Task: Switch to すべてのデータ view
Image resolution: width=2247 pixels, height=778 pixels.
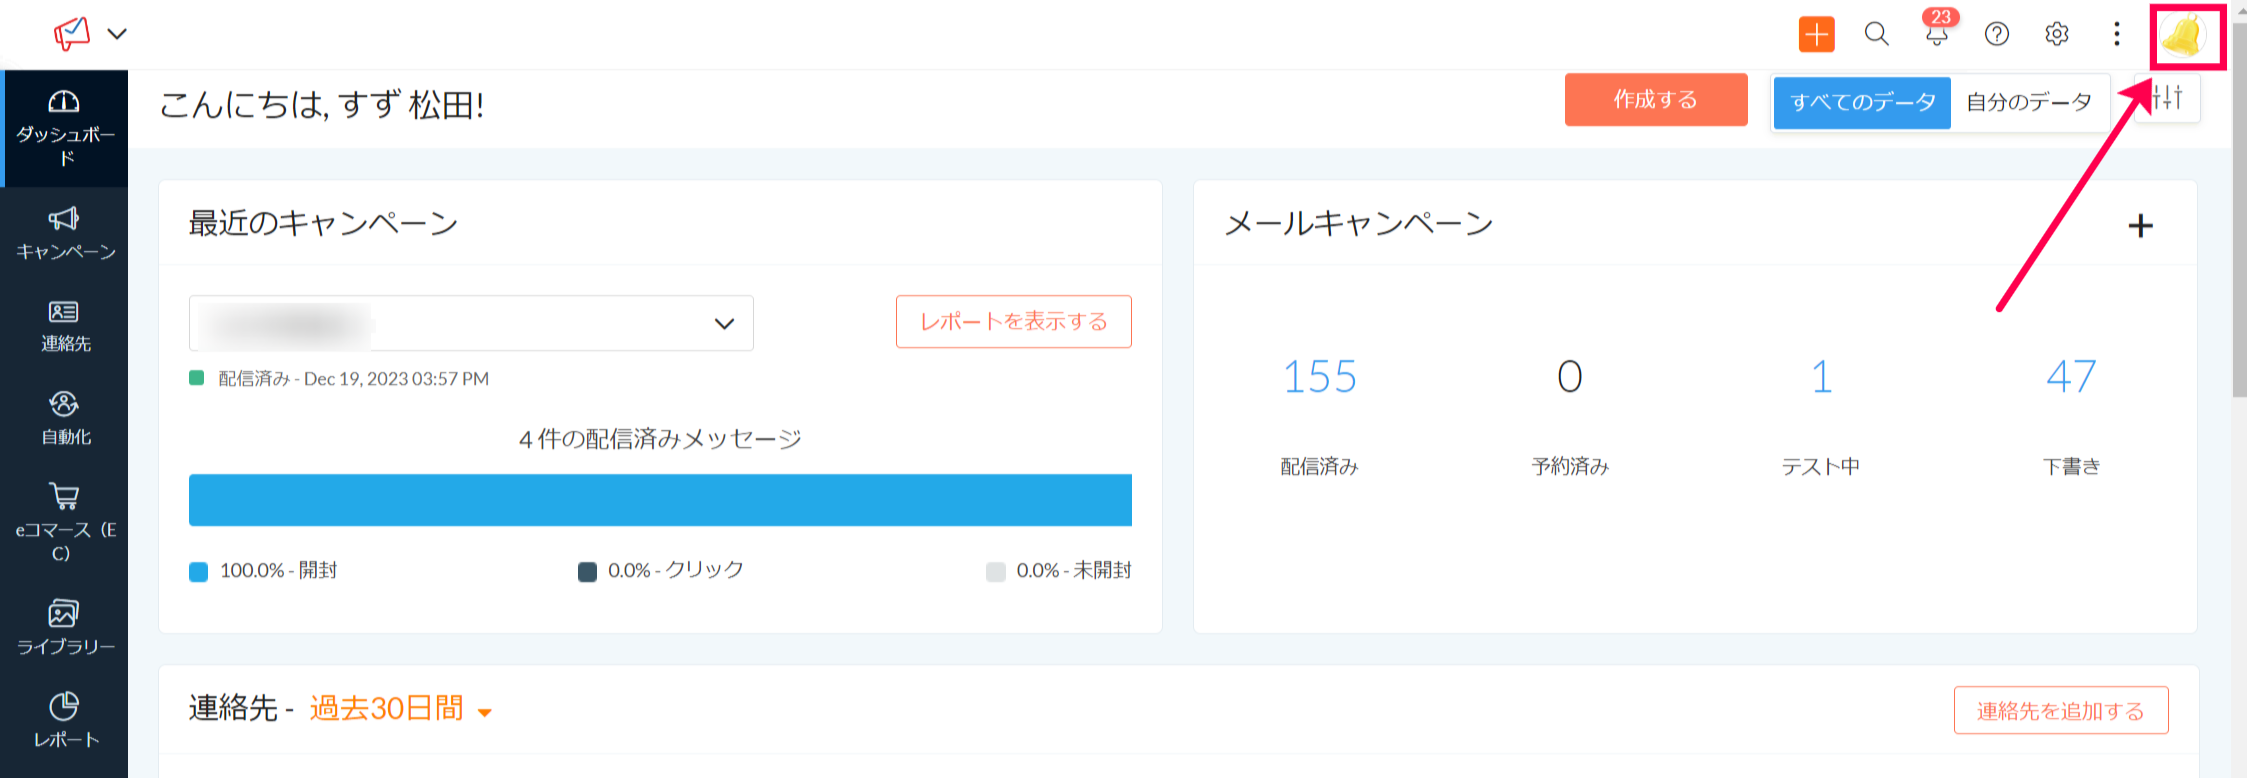Action: point(1861,102)
